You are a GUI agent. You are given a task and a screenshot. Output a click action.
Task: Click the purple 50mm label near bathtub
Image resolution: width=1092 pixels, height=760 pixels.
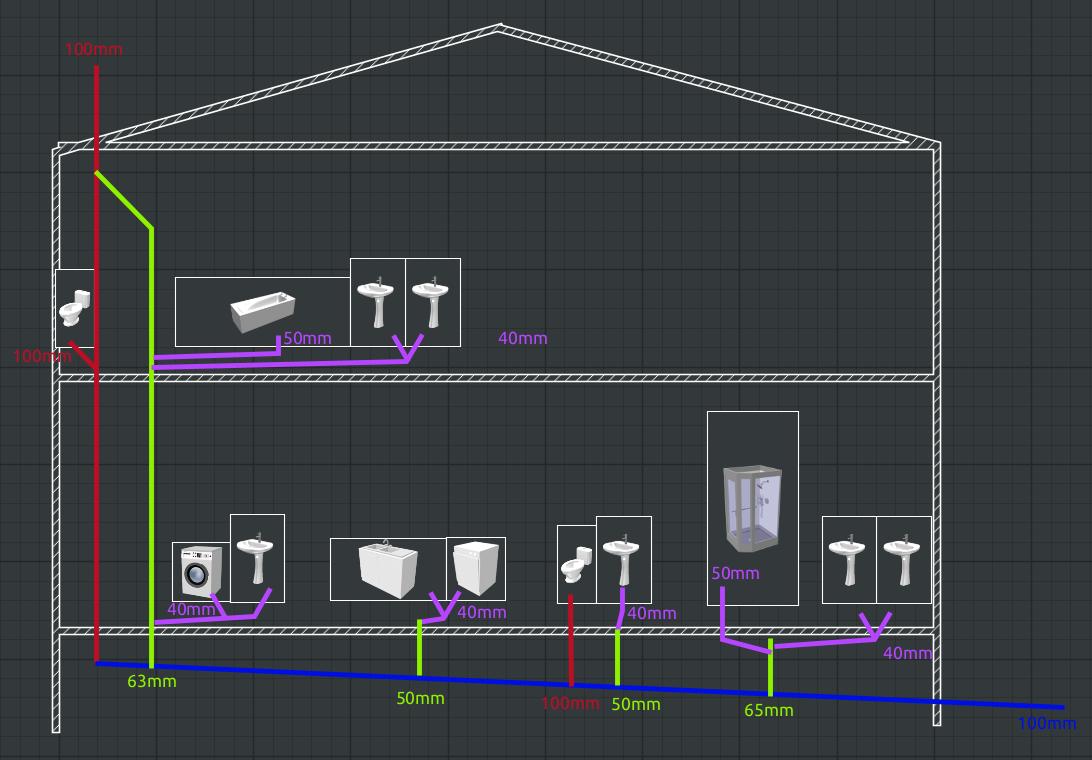307,338
